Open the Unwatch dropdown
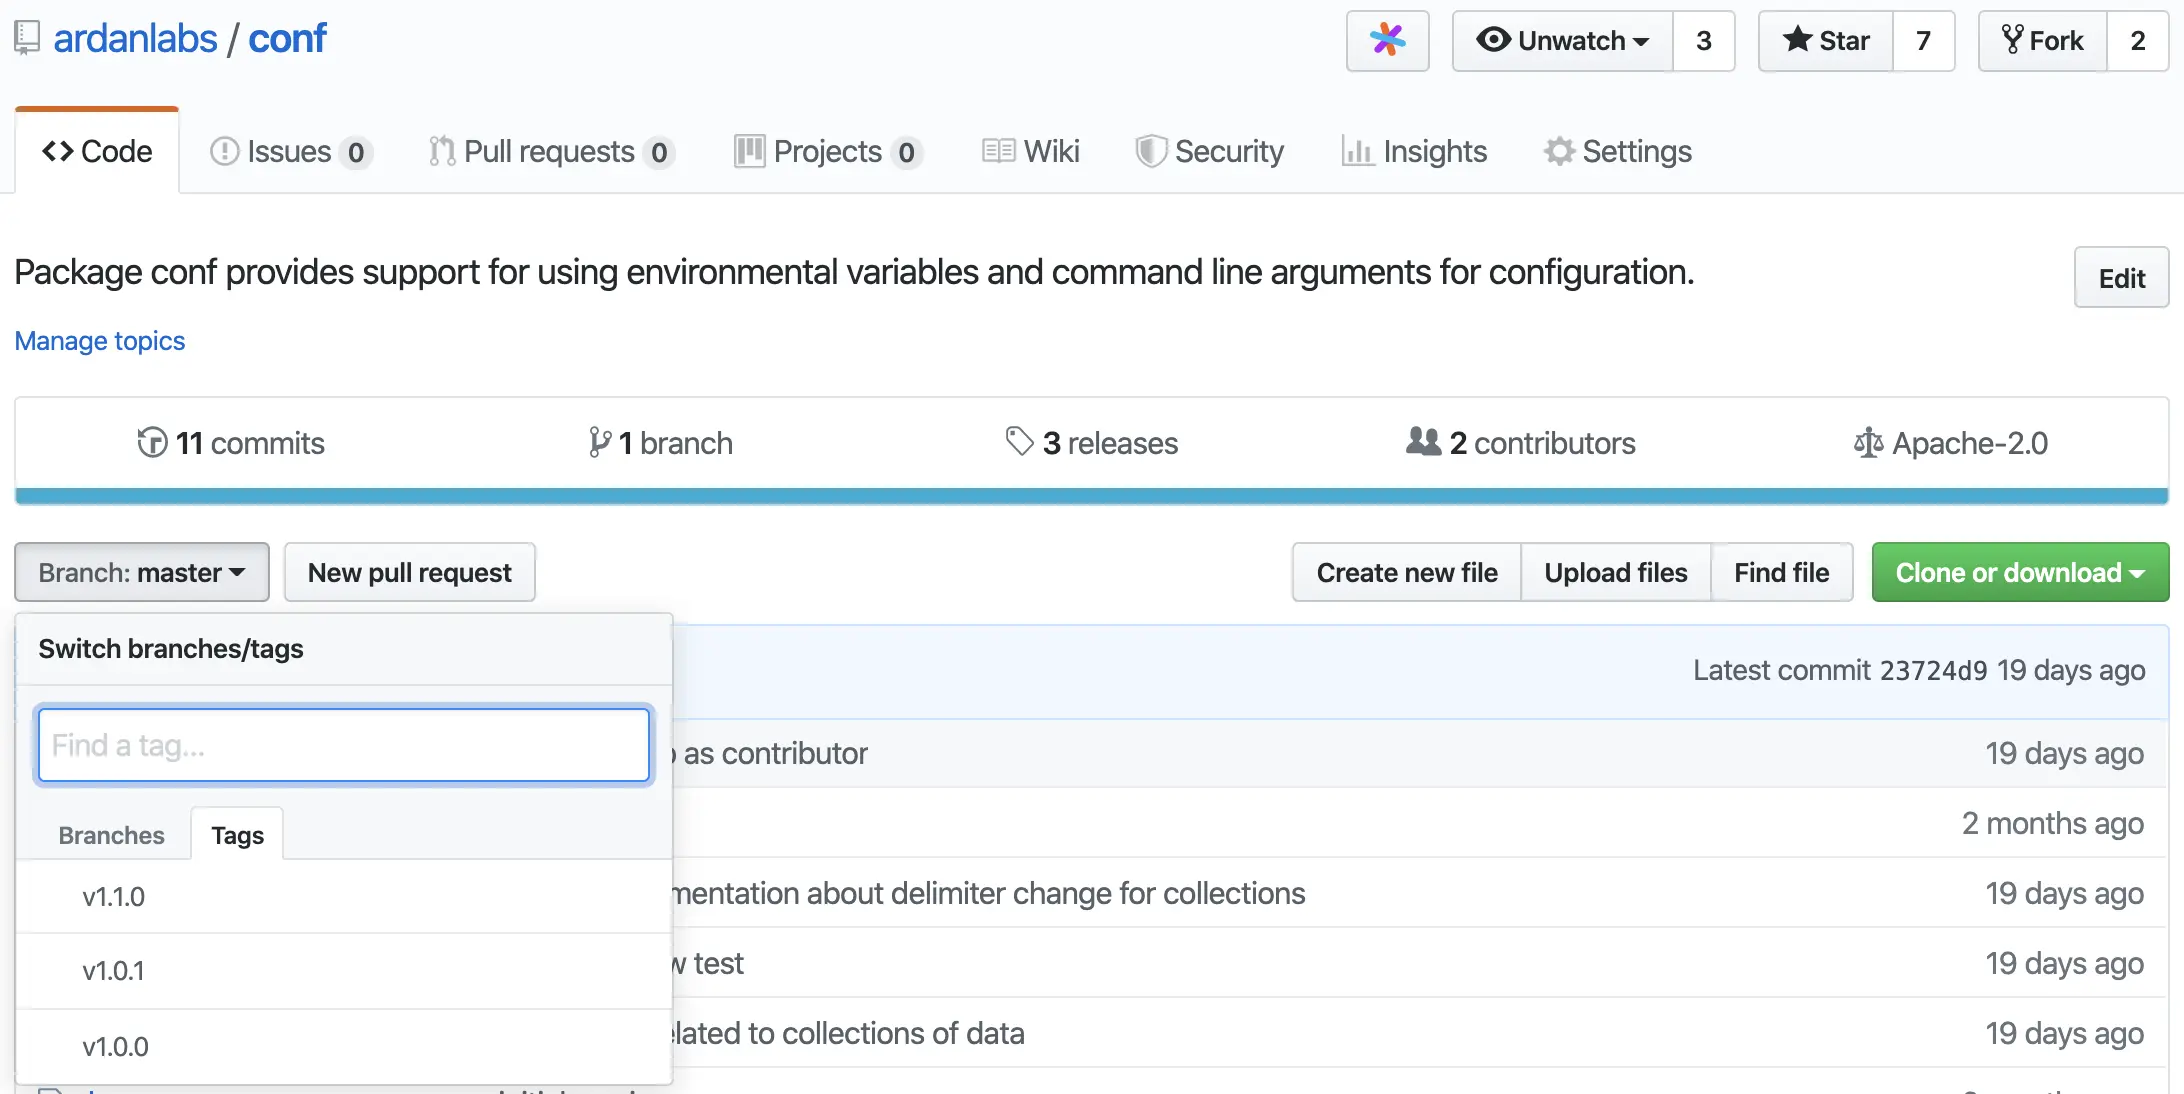Image resolution: width=2184 pixels, height=1094 pixels. pos(1563,41)
